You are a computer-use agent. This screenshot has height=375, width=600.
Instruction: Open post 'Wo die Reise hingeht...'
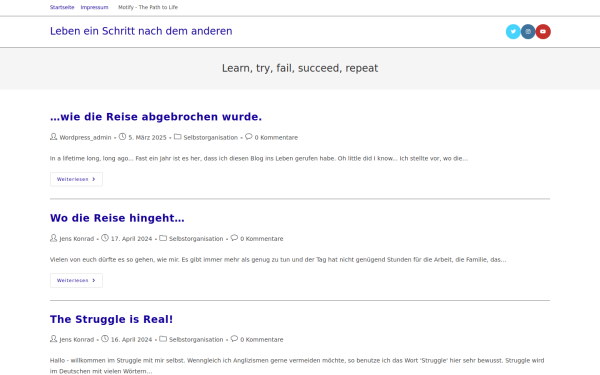[117, 218]
